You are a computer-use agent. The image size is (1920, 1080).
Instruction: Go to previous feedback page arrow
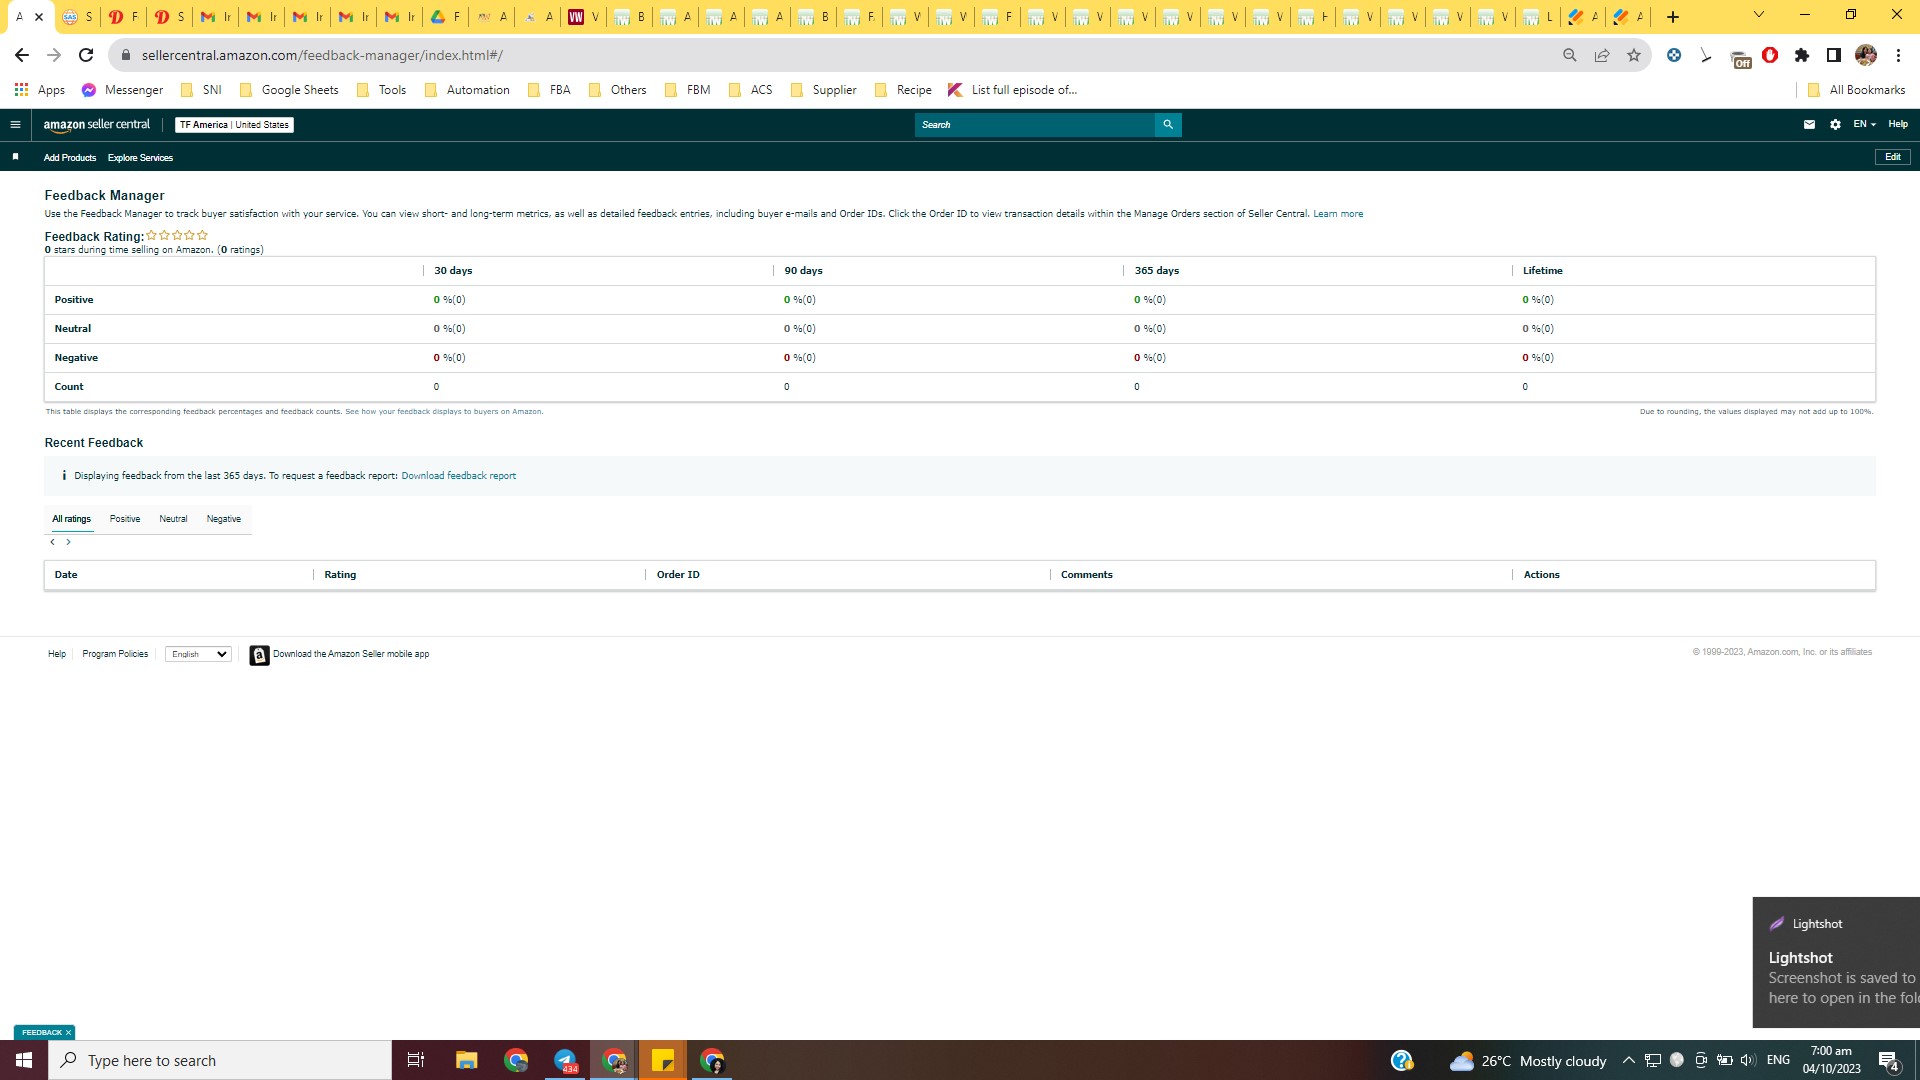coord(53,542)
